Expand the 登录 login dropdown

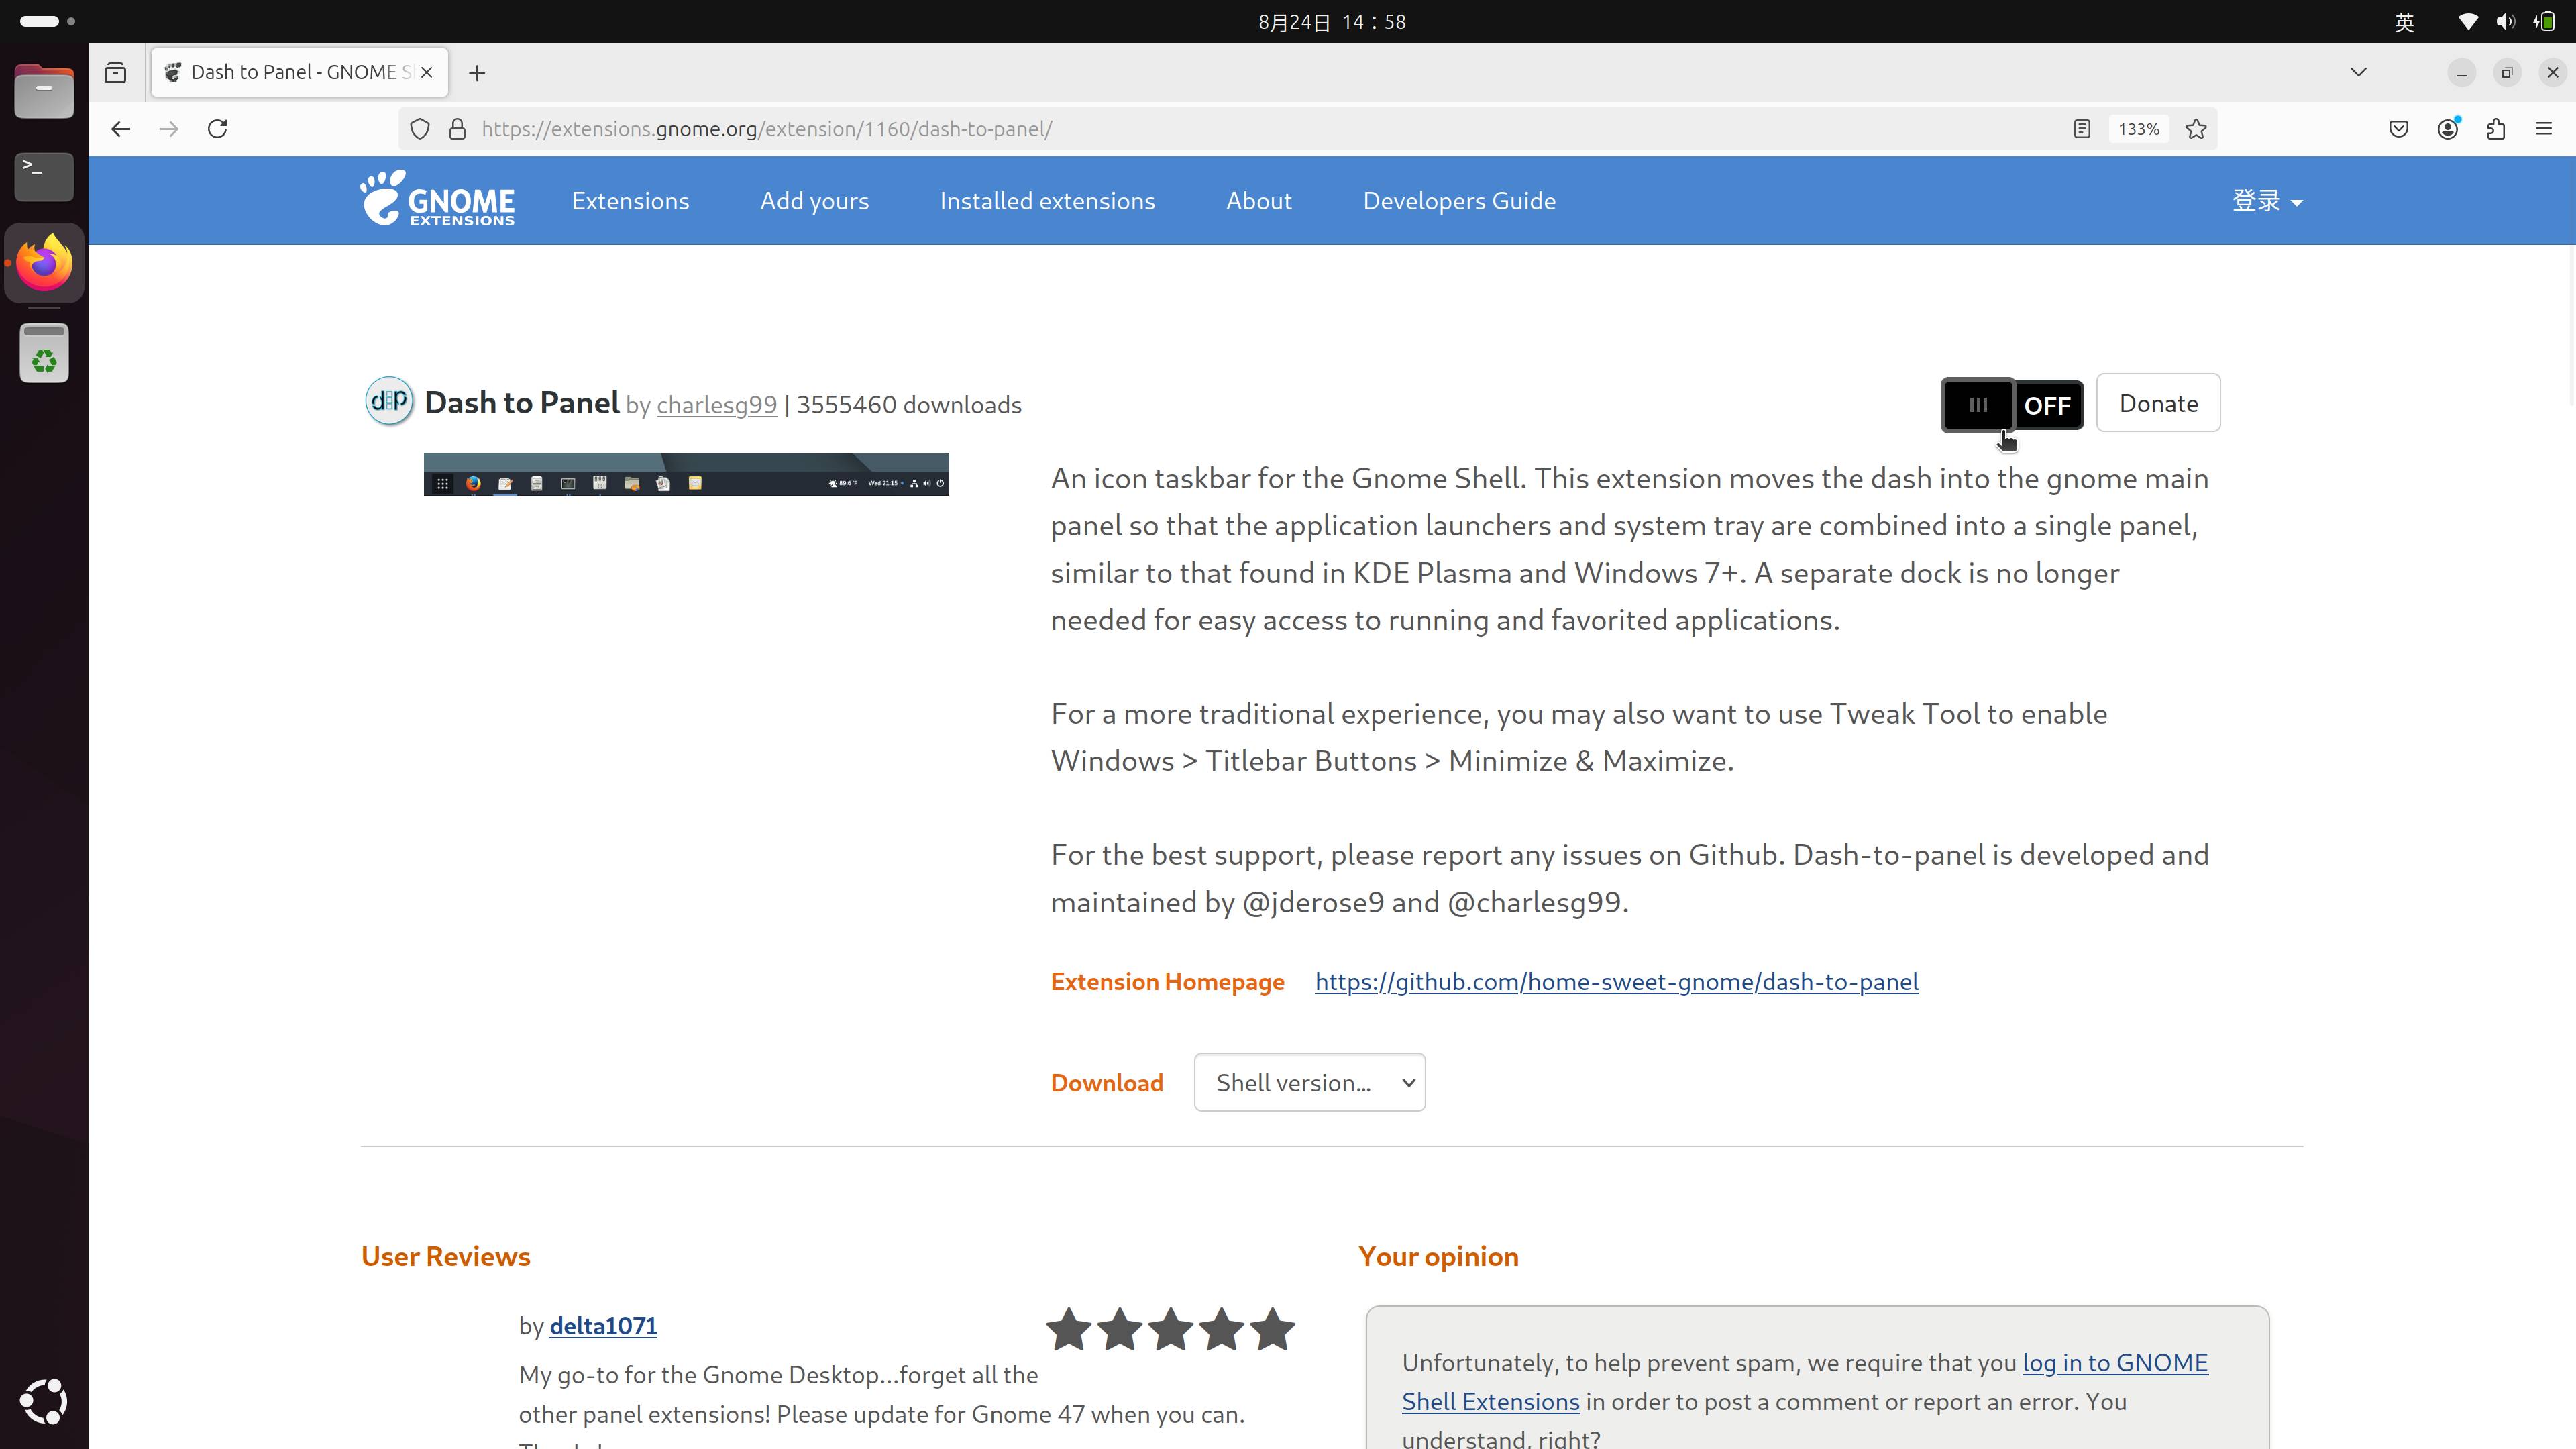coord(2267,201)
